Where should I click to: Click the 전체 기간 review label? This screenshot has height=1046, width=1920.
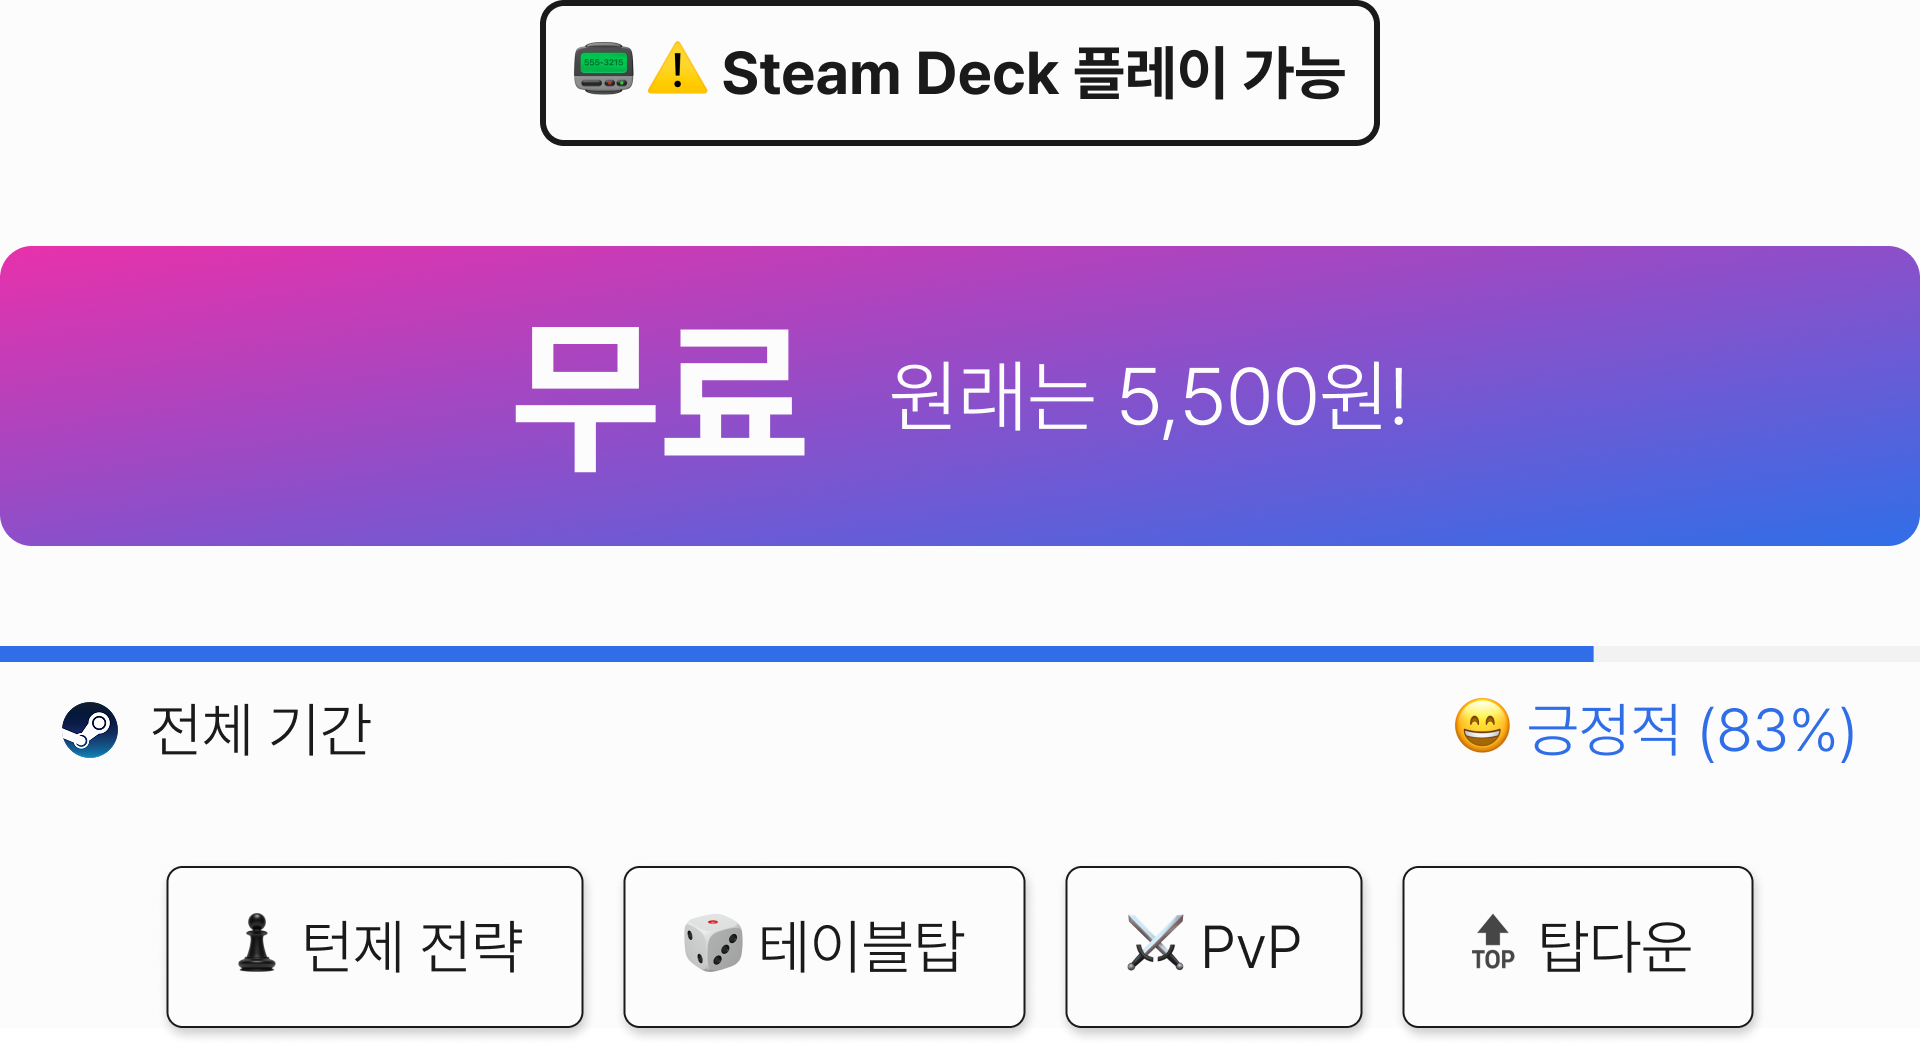(x=261, y=730)
